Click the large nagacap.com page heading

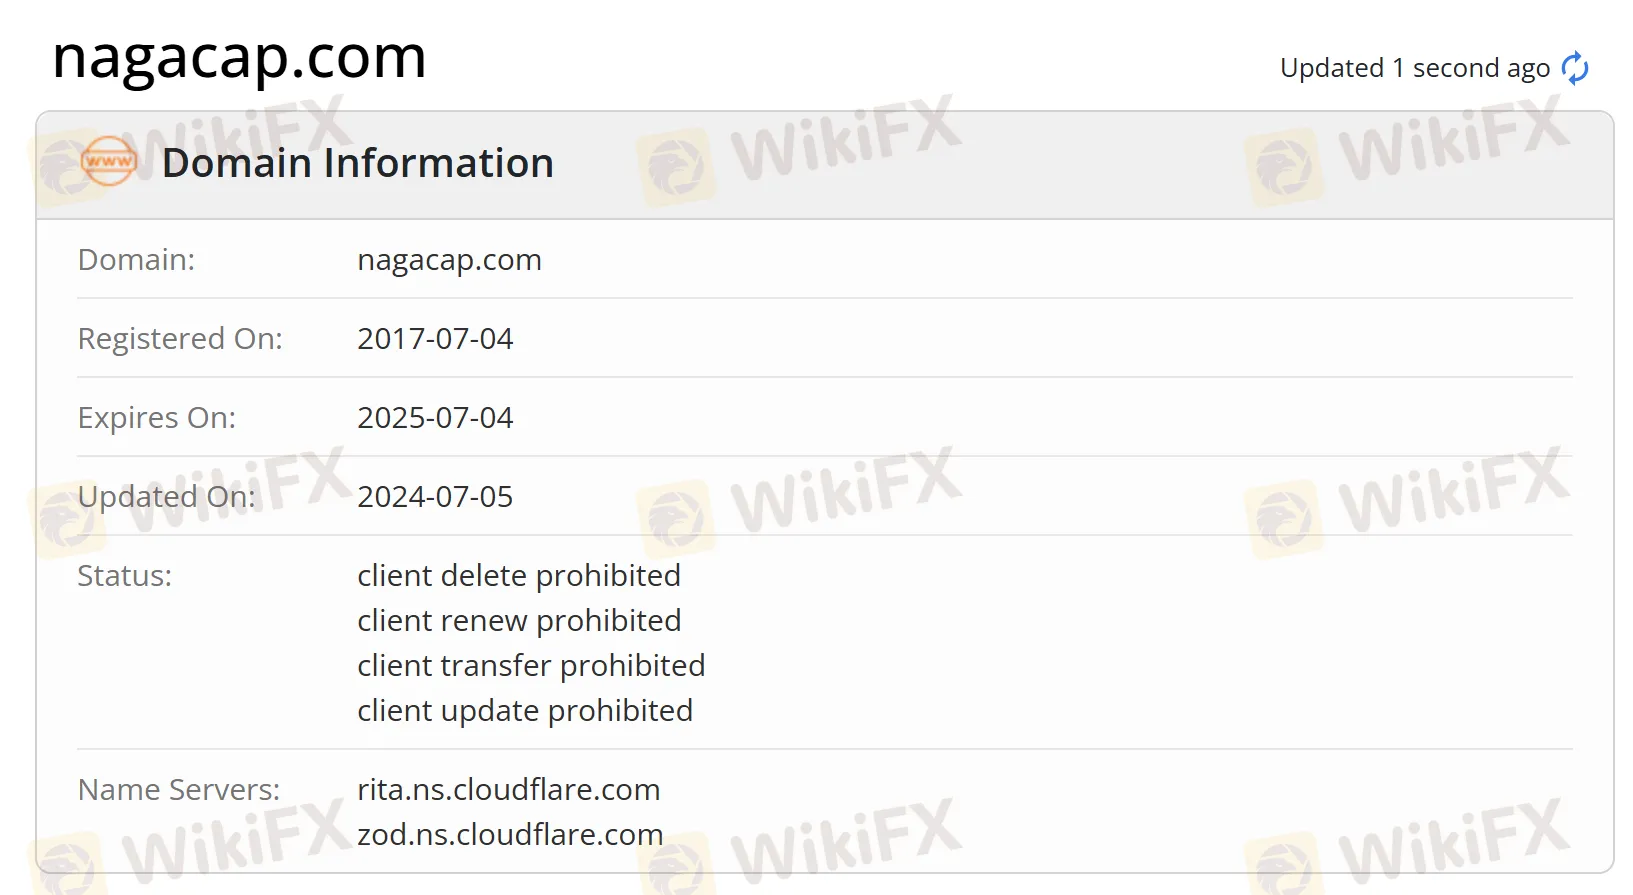click(x=239, y=57)
